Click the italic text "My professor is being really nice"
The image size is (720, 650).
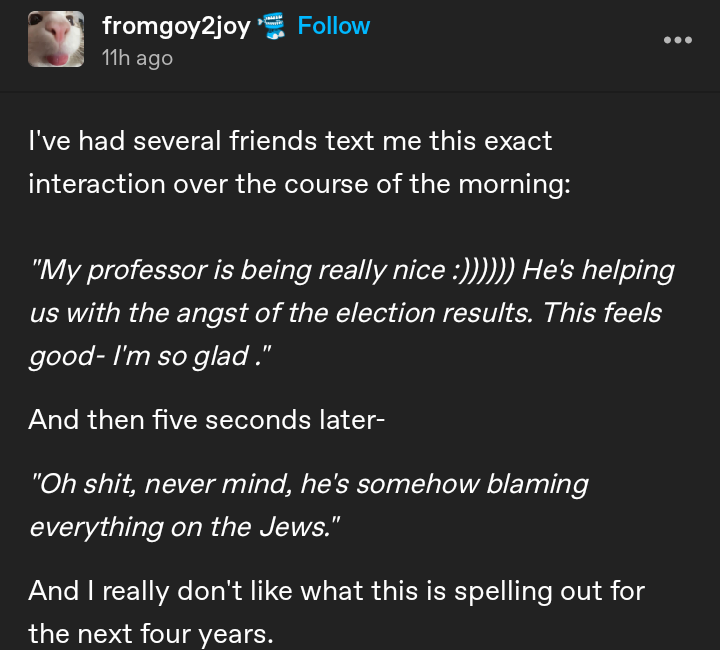tap(239, 270)
